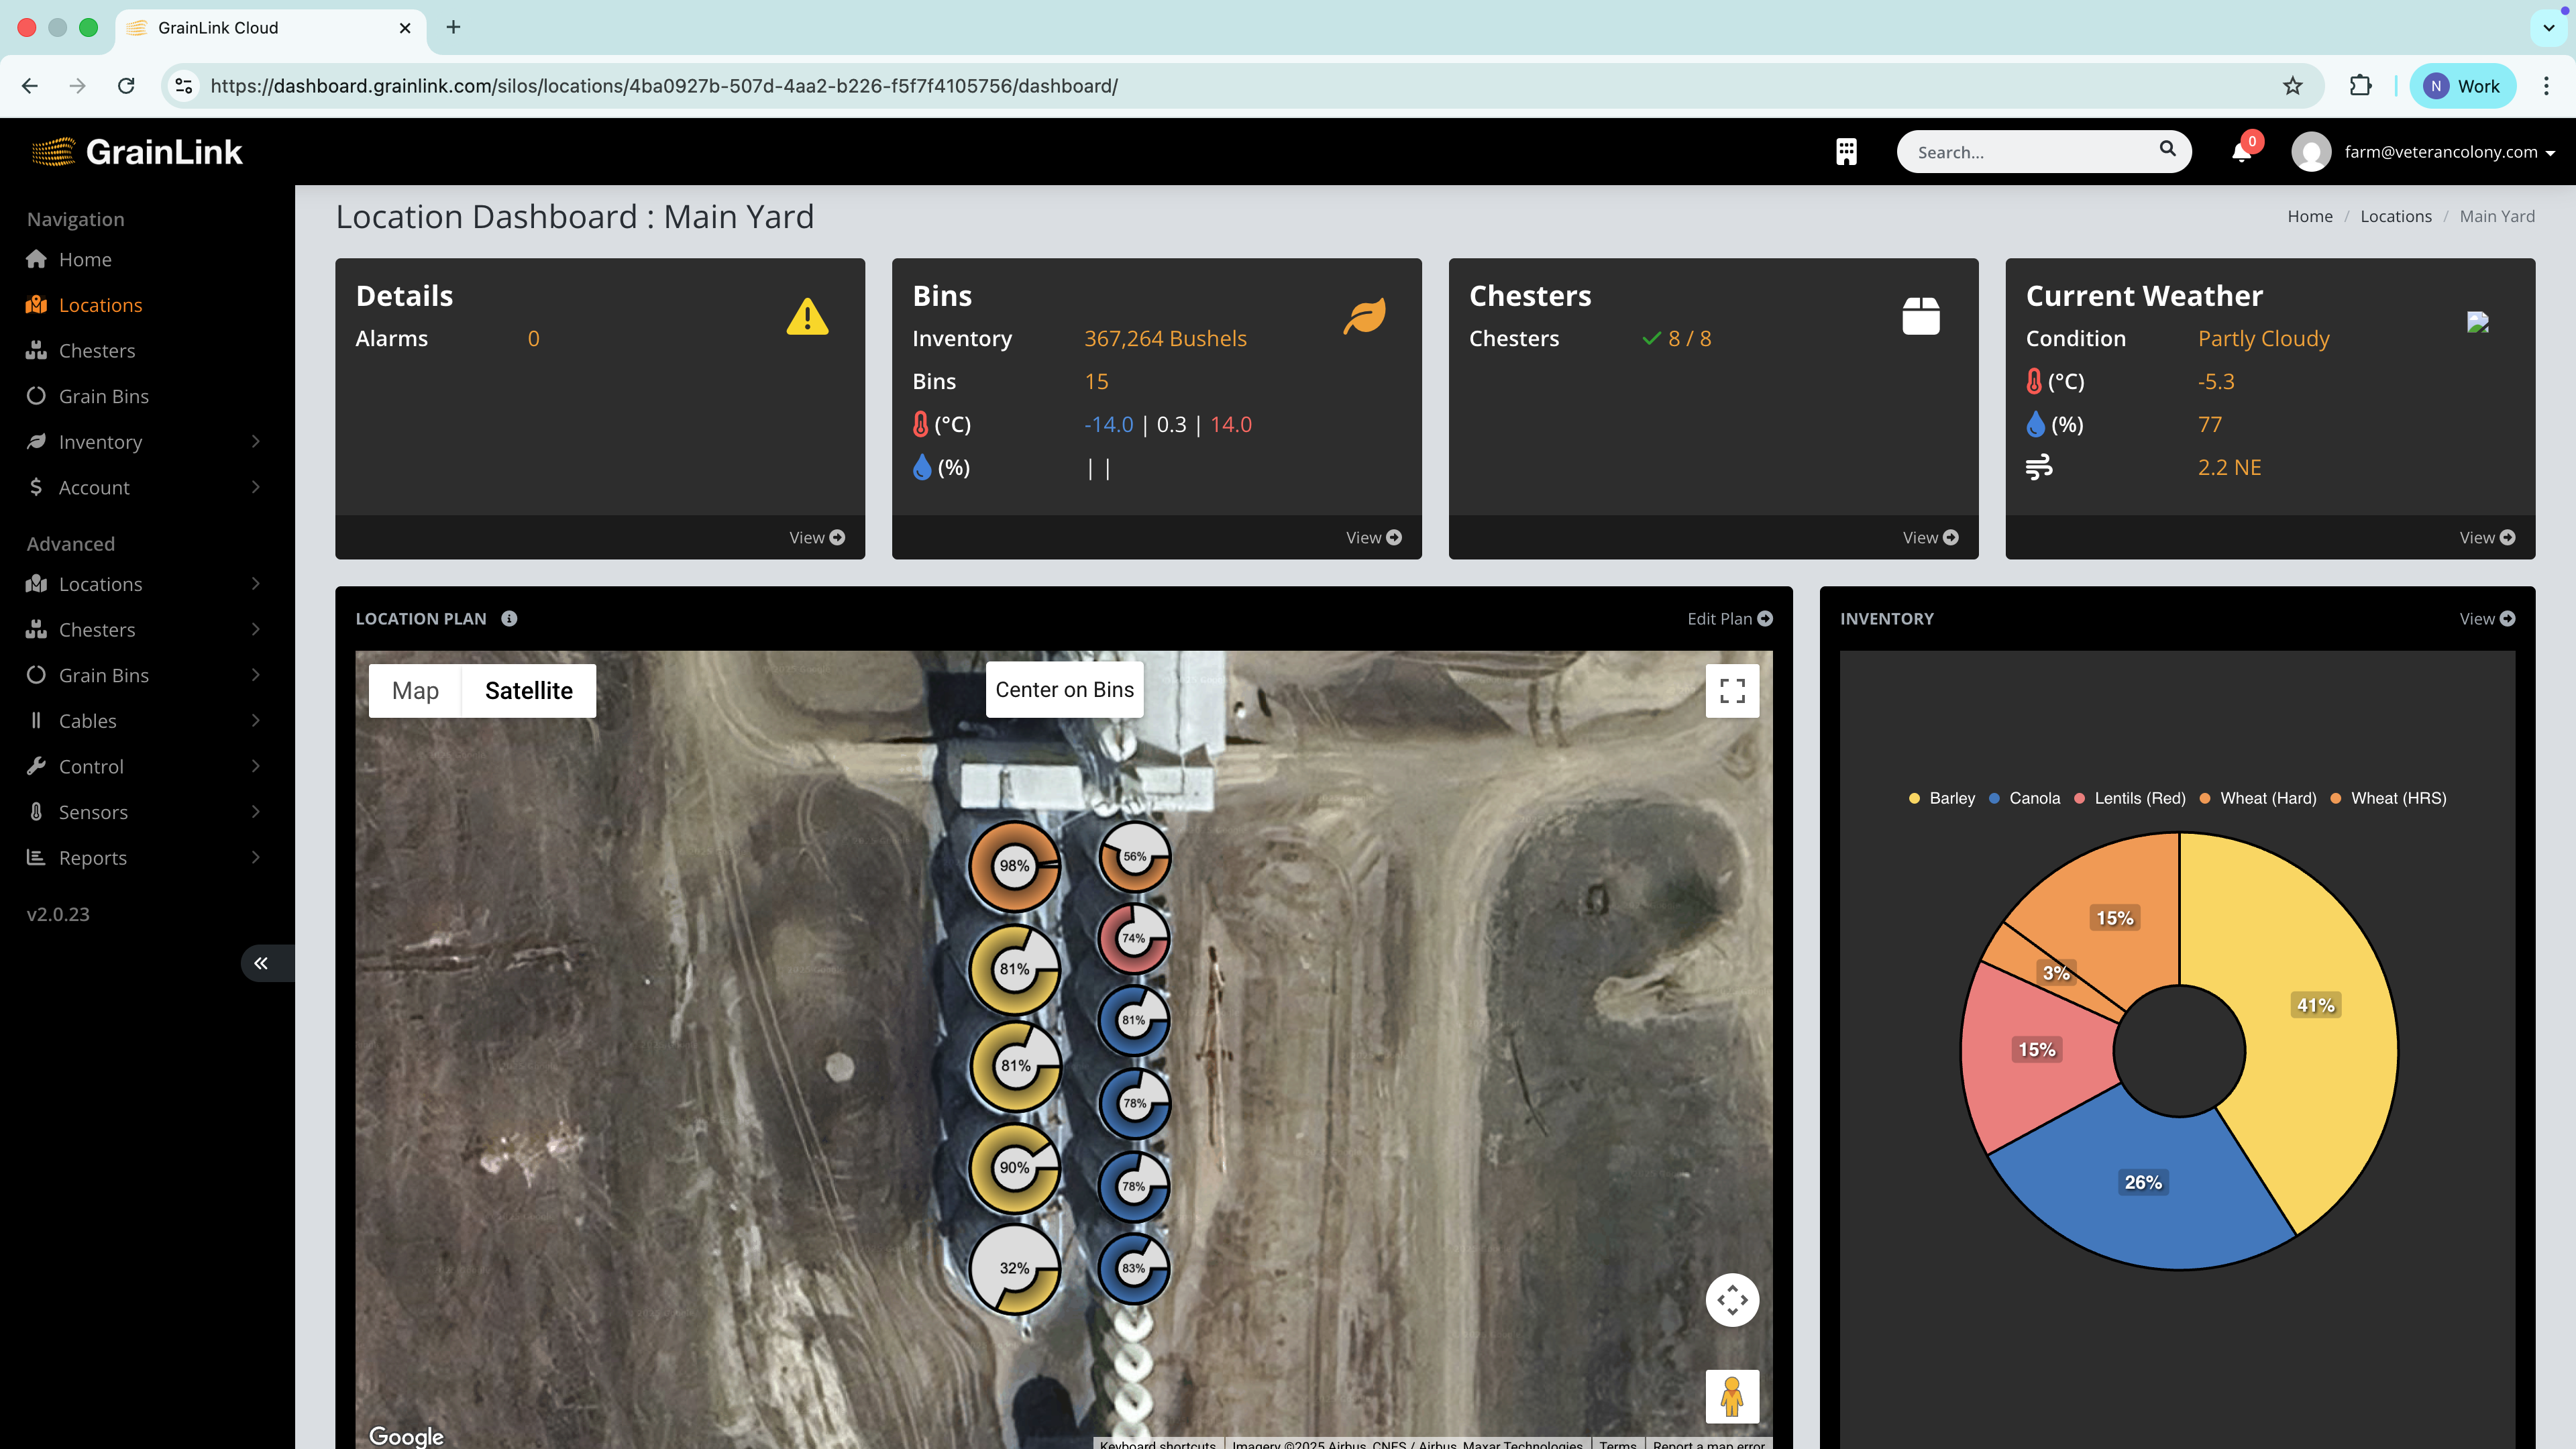
Task: Switch map to Map view
Action: click(x=414, y=690)
